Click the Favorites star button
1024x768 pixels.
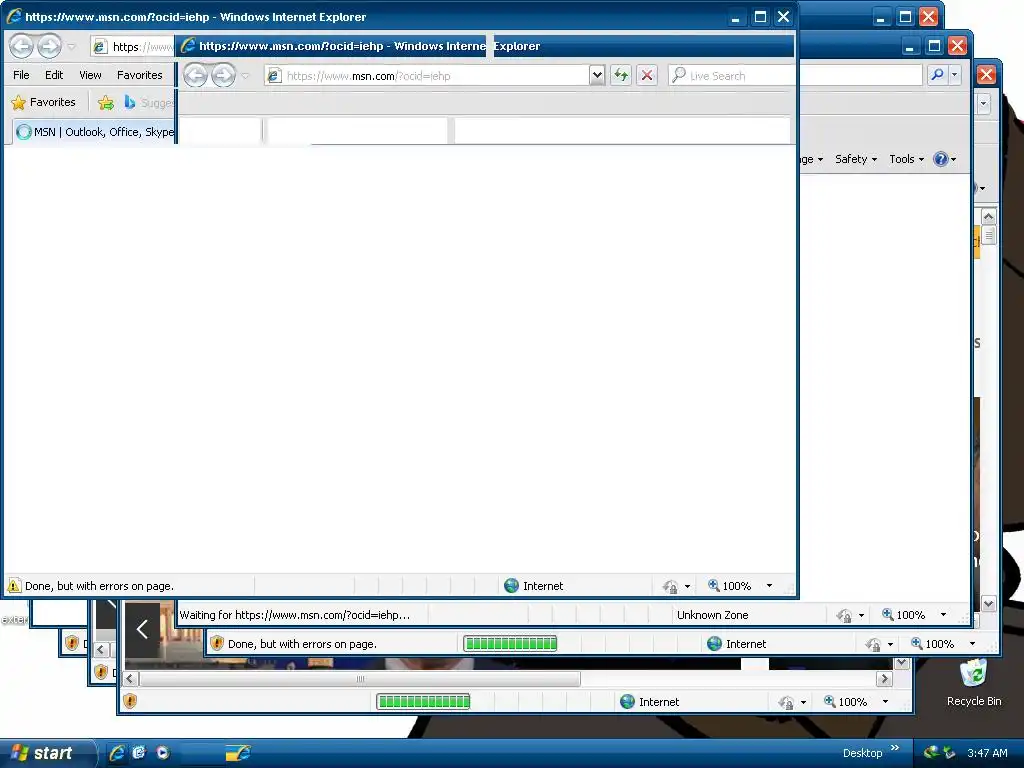(44, 103)
